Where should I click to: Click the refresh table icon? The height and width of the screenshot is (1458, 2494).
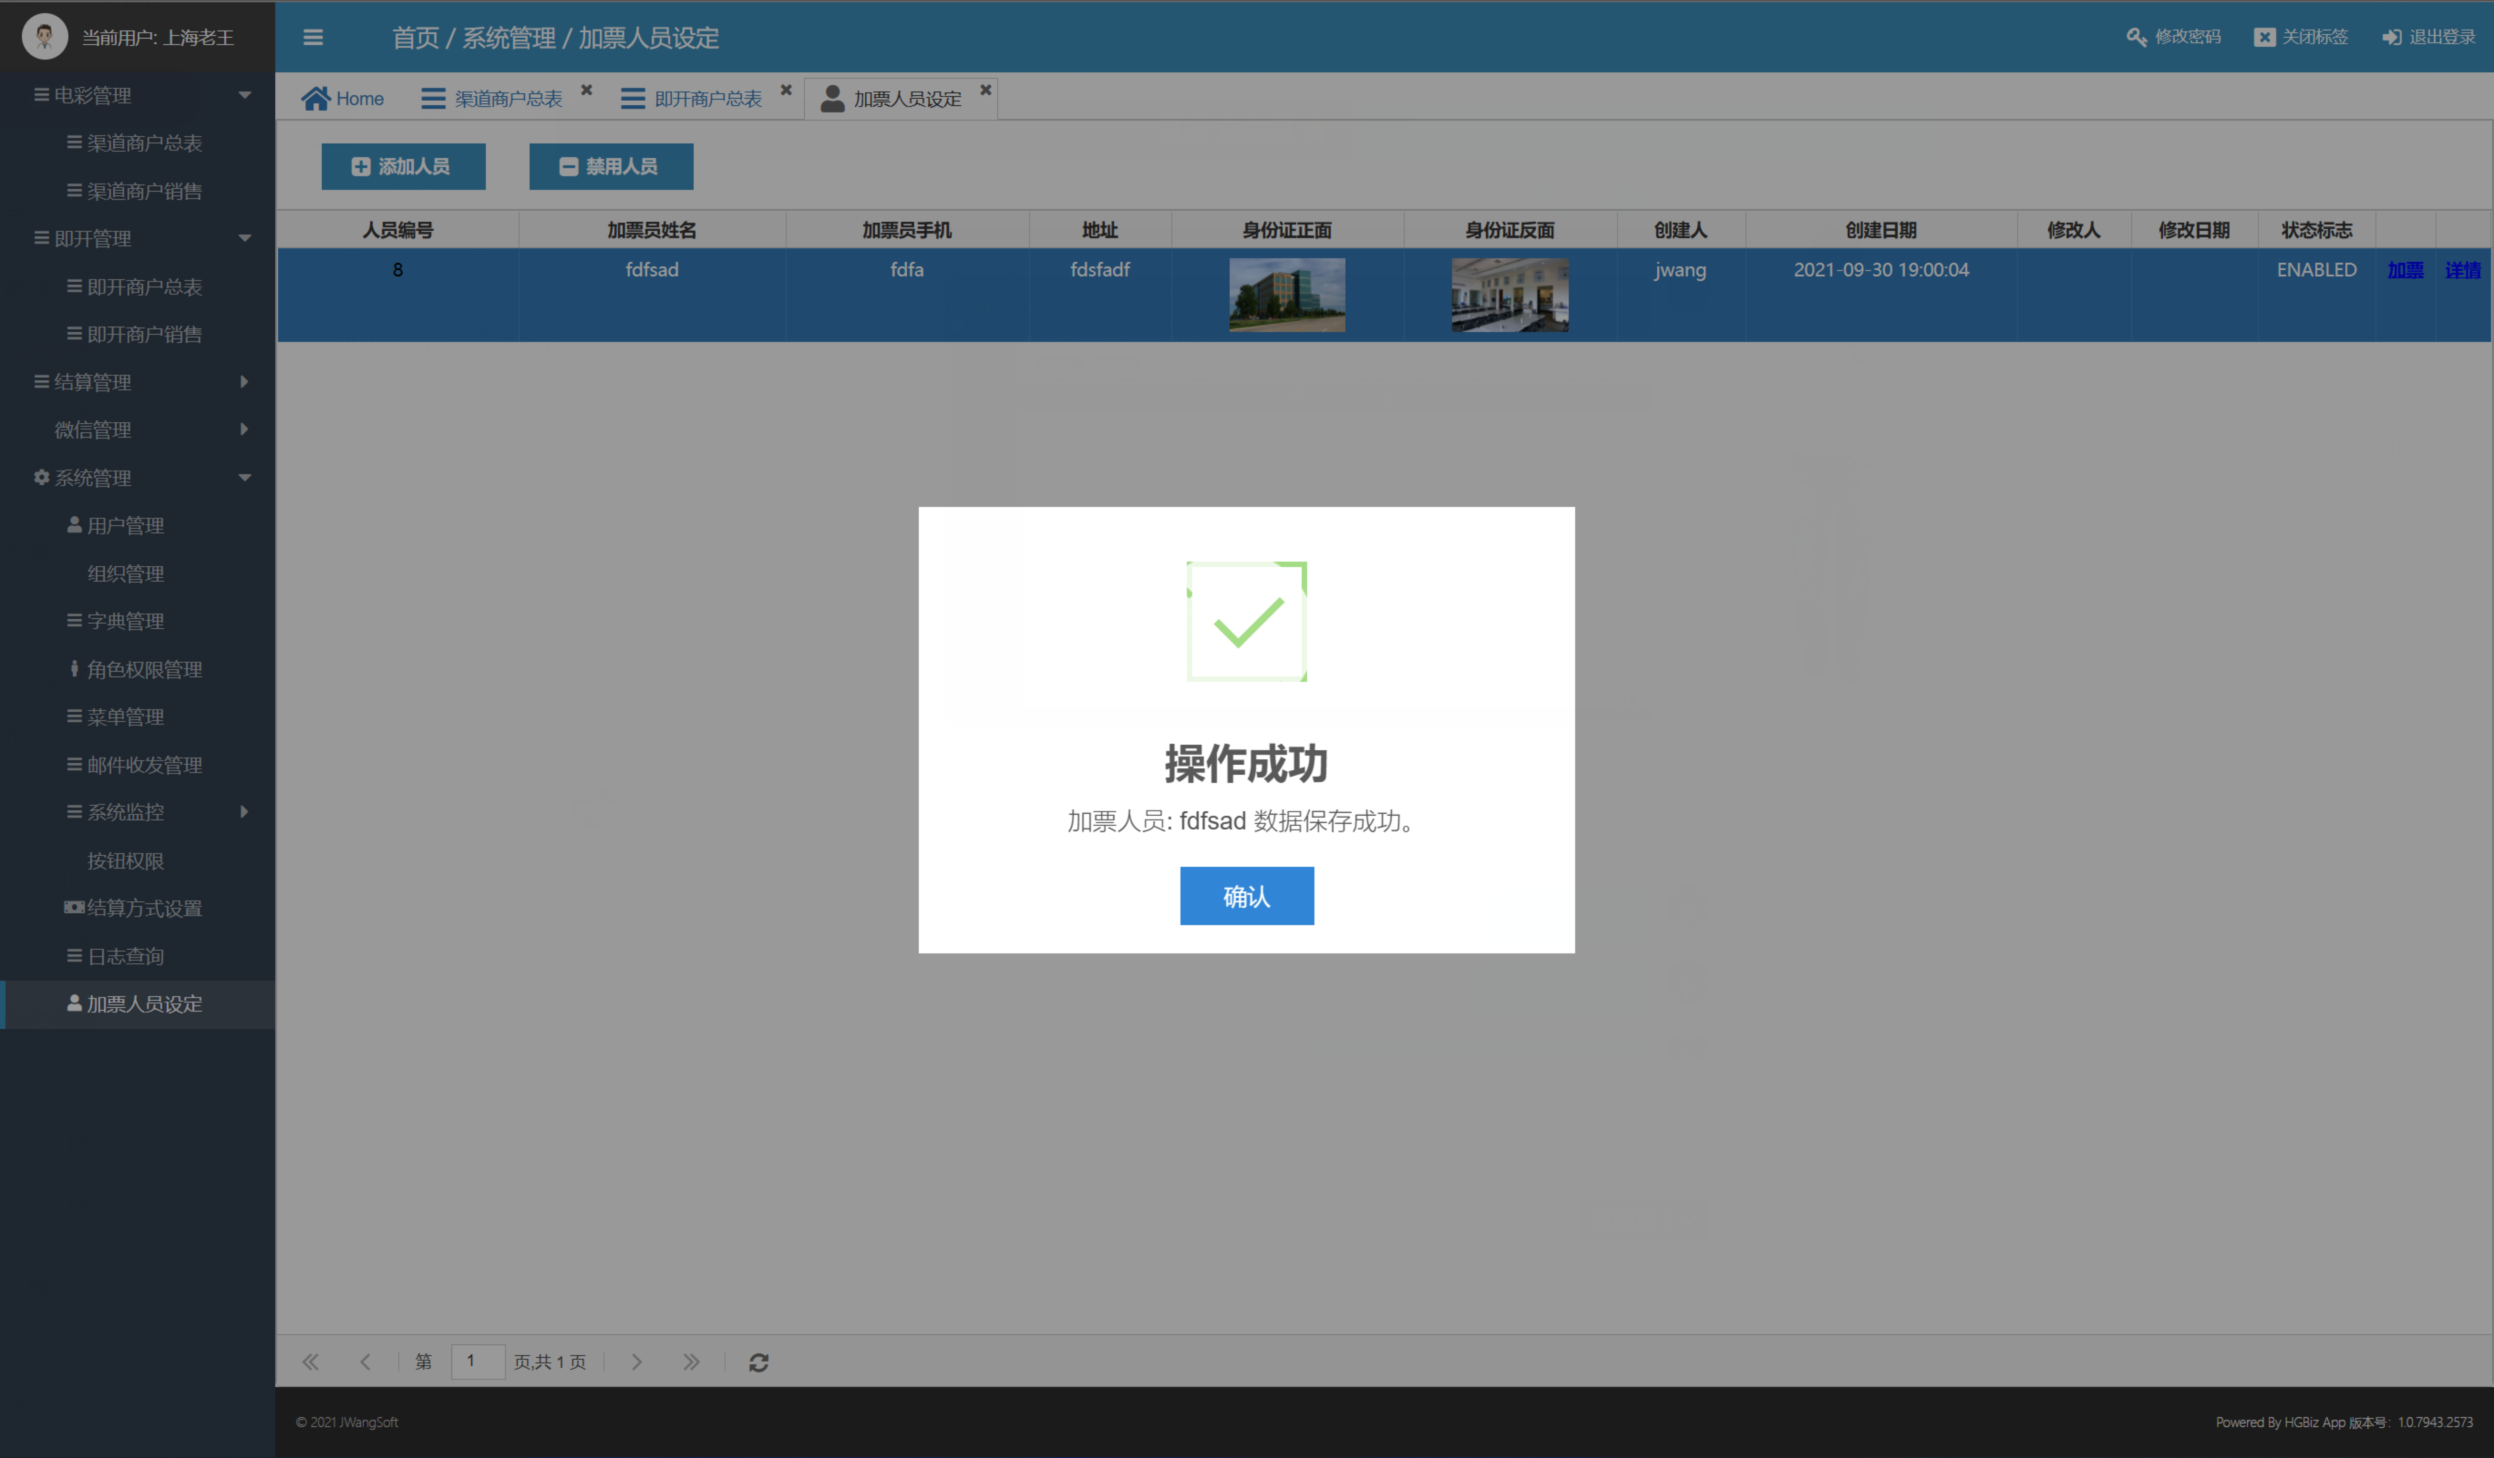point(759,1362)
